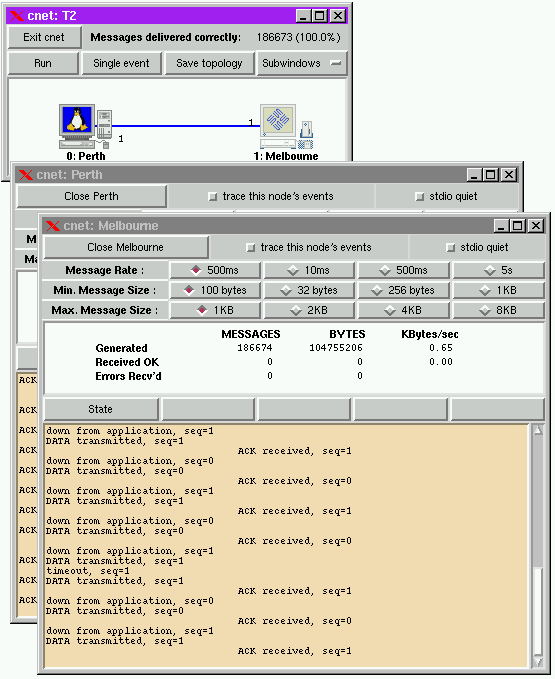Click the Melbourne Sun workstation node icon
The image size is (555, 679).
[287, 127]
